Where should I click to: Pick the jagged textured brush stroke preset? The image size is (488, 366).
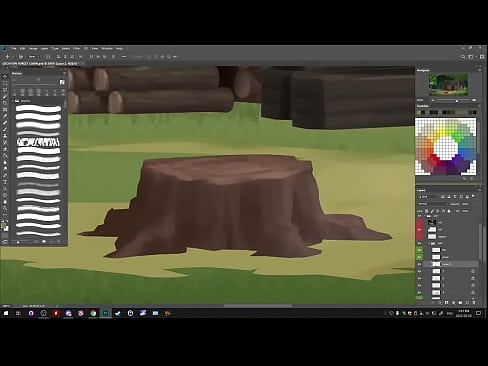[38, 142]
